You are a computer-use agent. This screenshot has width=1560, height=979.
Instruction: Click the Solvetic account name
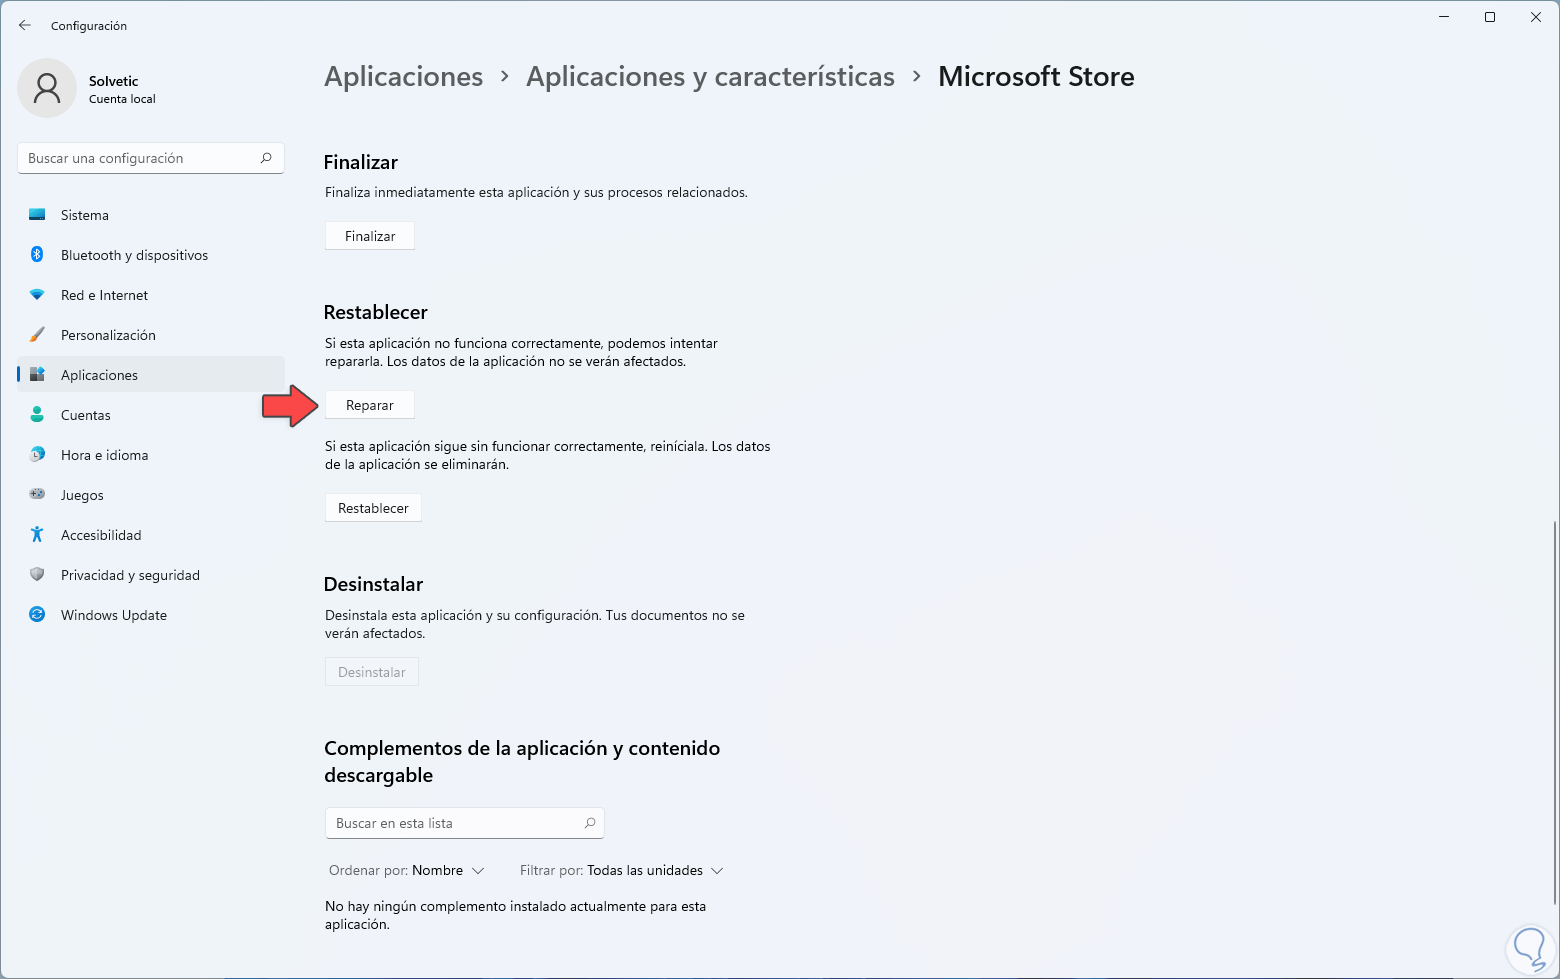coord(114,81)
